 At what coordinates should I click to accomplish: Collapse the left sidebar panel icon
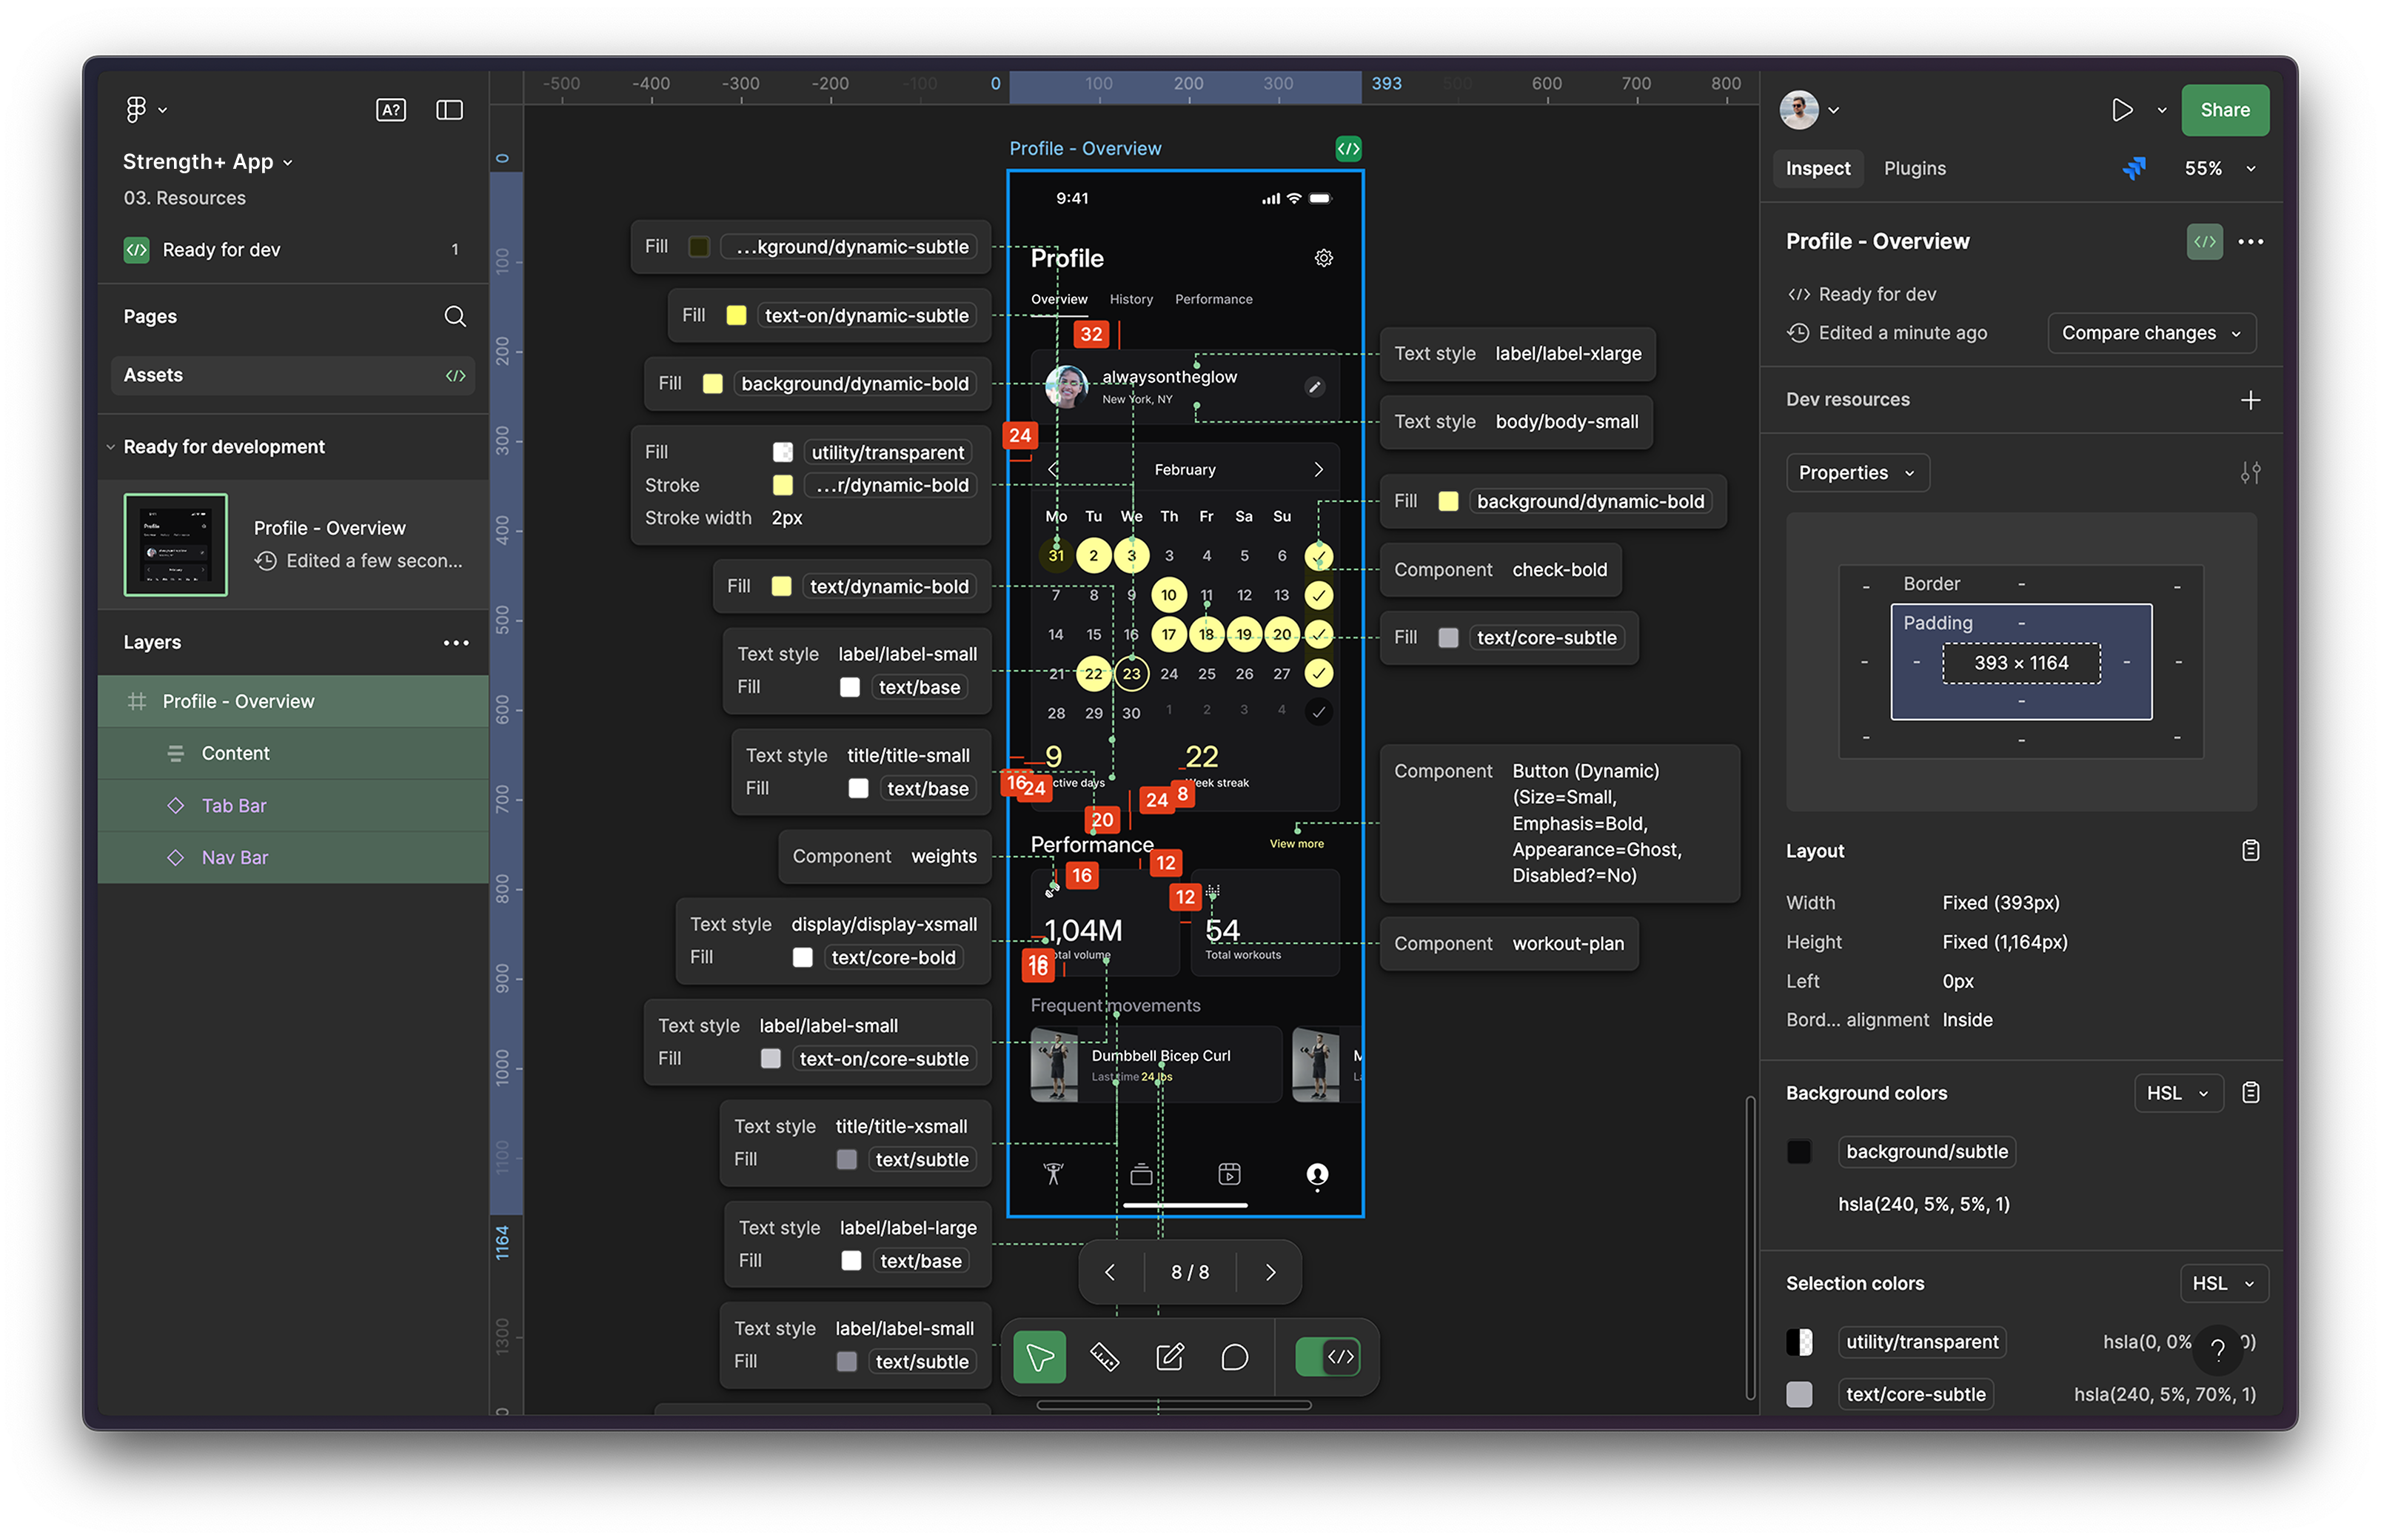(449, 109)
